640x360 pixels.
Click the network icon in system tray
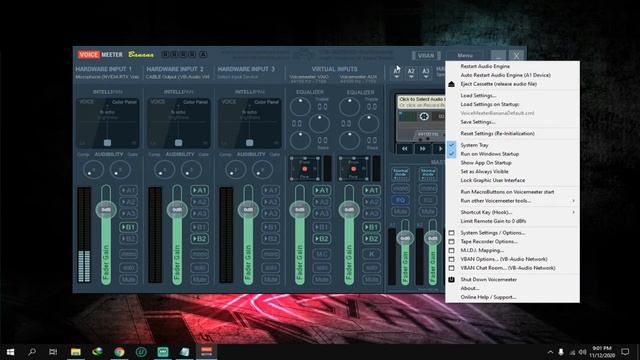[572, 352]
